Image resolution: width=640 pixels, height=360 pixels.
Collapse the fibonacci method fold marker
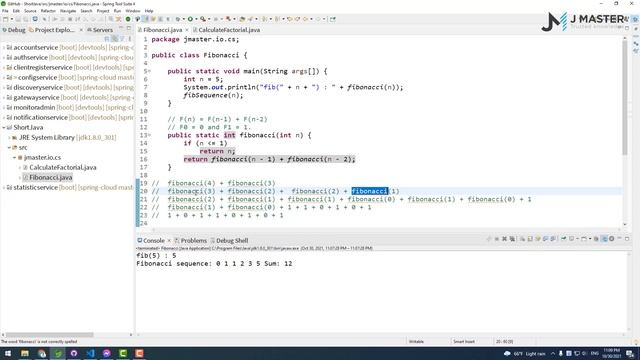click(149, 135)
